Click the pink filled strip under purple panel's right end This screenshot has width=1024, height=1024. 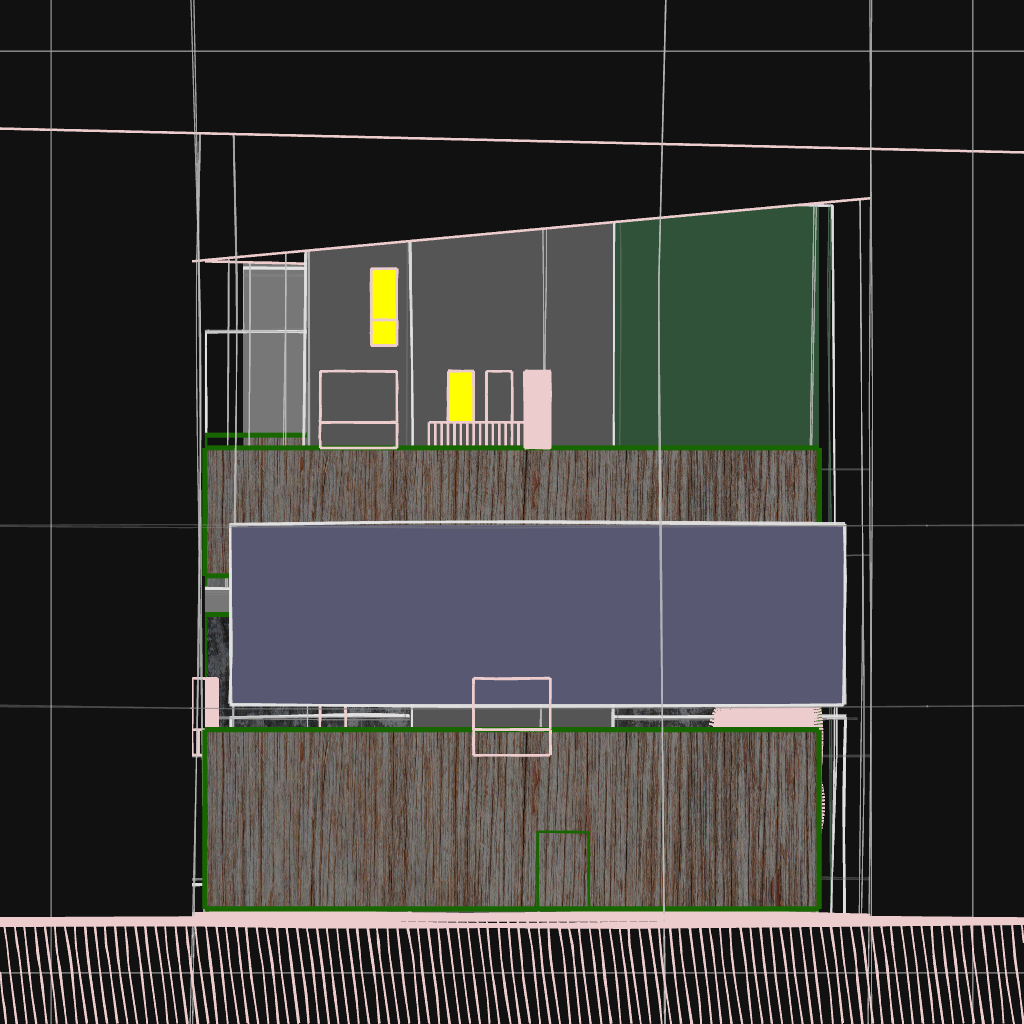pos(766,717)
